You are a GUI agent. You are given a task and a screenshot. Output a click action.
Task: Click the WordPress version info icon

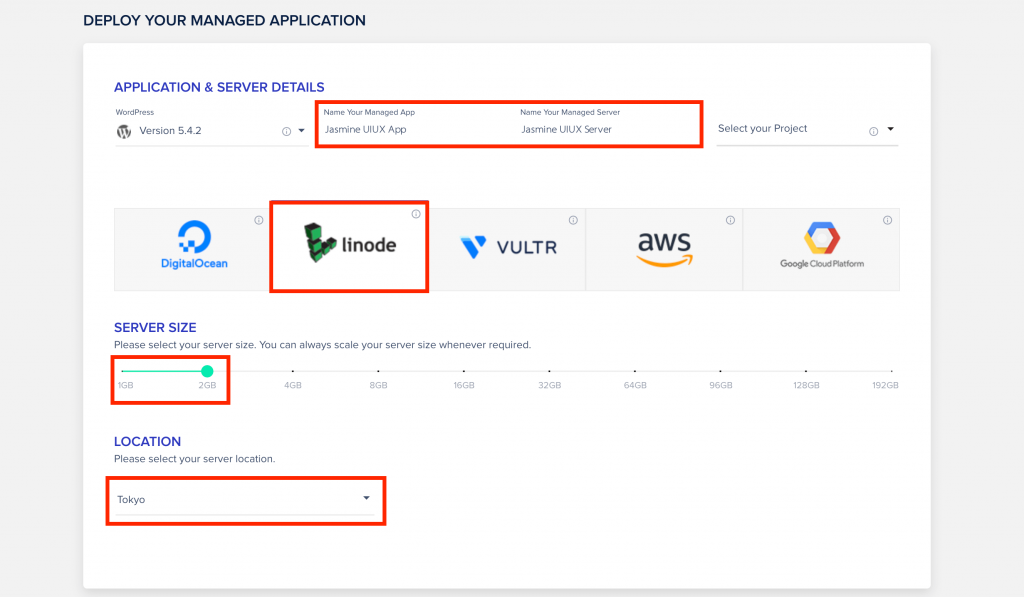click(286, 131)
